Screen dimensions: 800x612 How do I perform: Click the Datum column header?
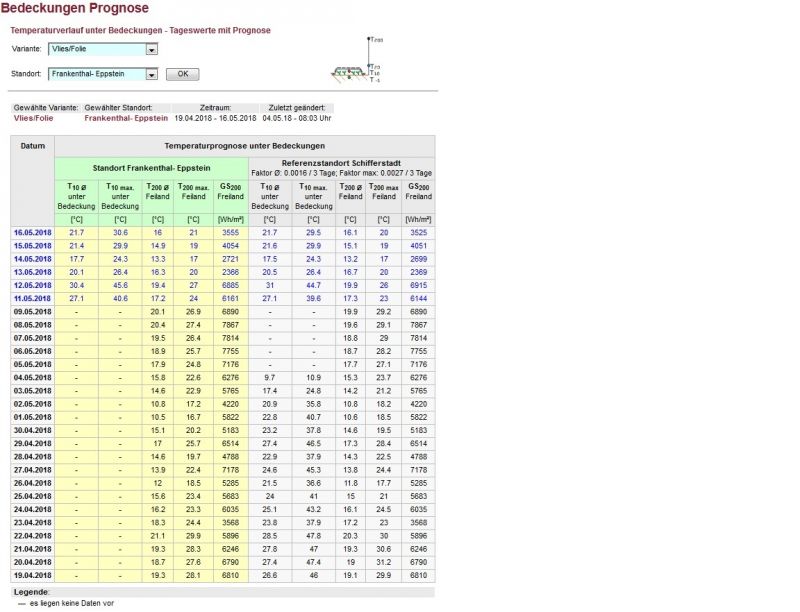coord(32,146)
